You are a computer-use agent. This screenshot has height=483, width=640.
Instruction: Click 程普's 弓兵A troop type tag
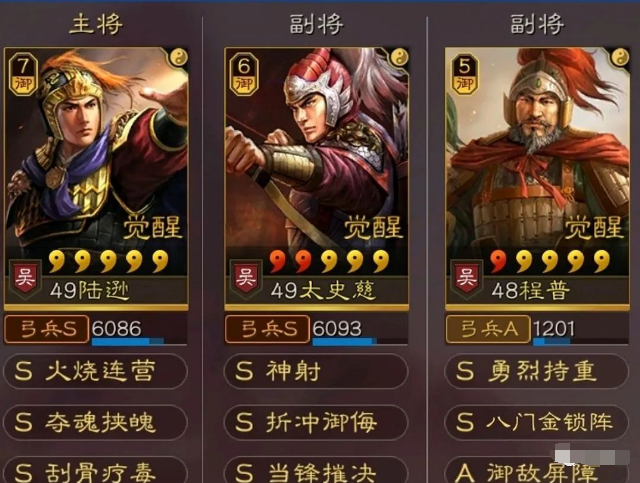pyautogui.click(x=488, y=329)
